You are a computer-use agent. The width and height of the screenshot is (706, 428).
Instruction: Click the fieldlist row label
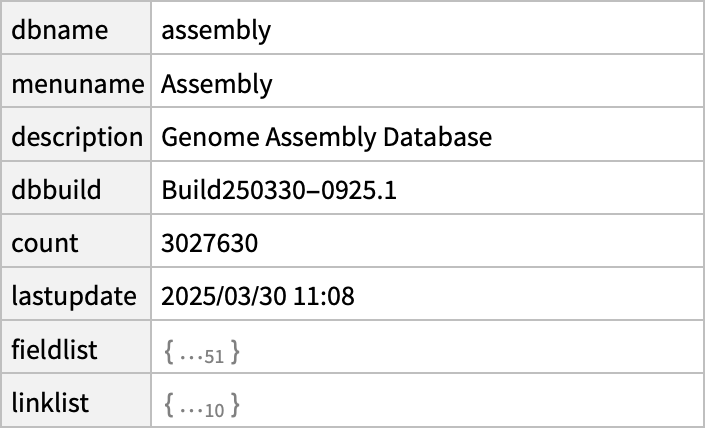click(54, 350)
